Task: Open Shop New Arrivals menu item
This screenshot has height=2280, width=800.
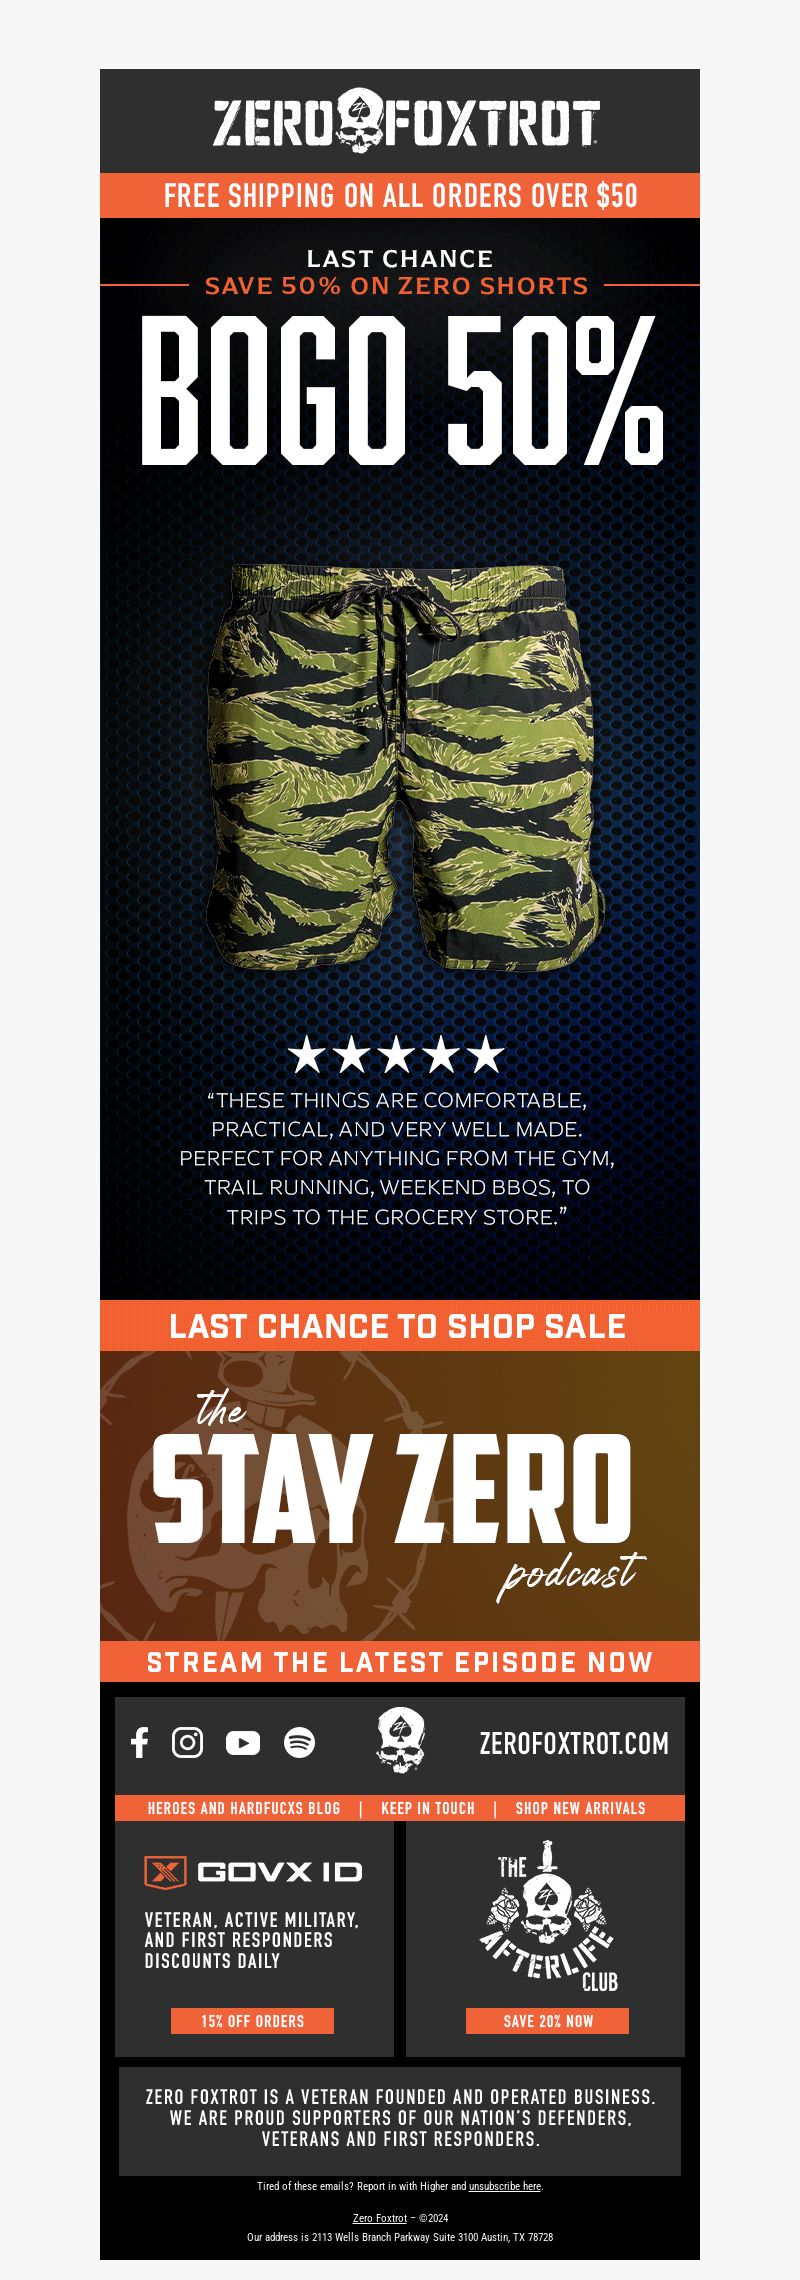Action: 581,1808
